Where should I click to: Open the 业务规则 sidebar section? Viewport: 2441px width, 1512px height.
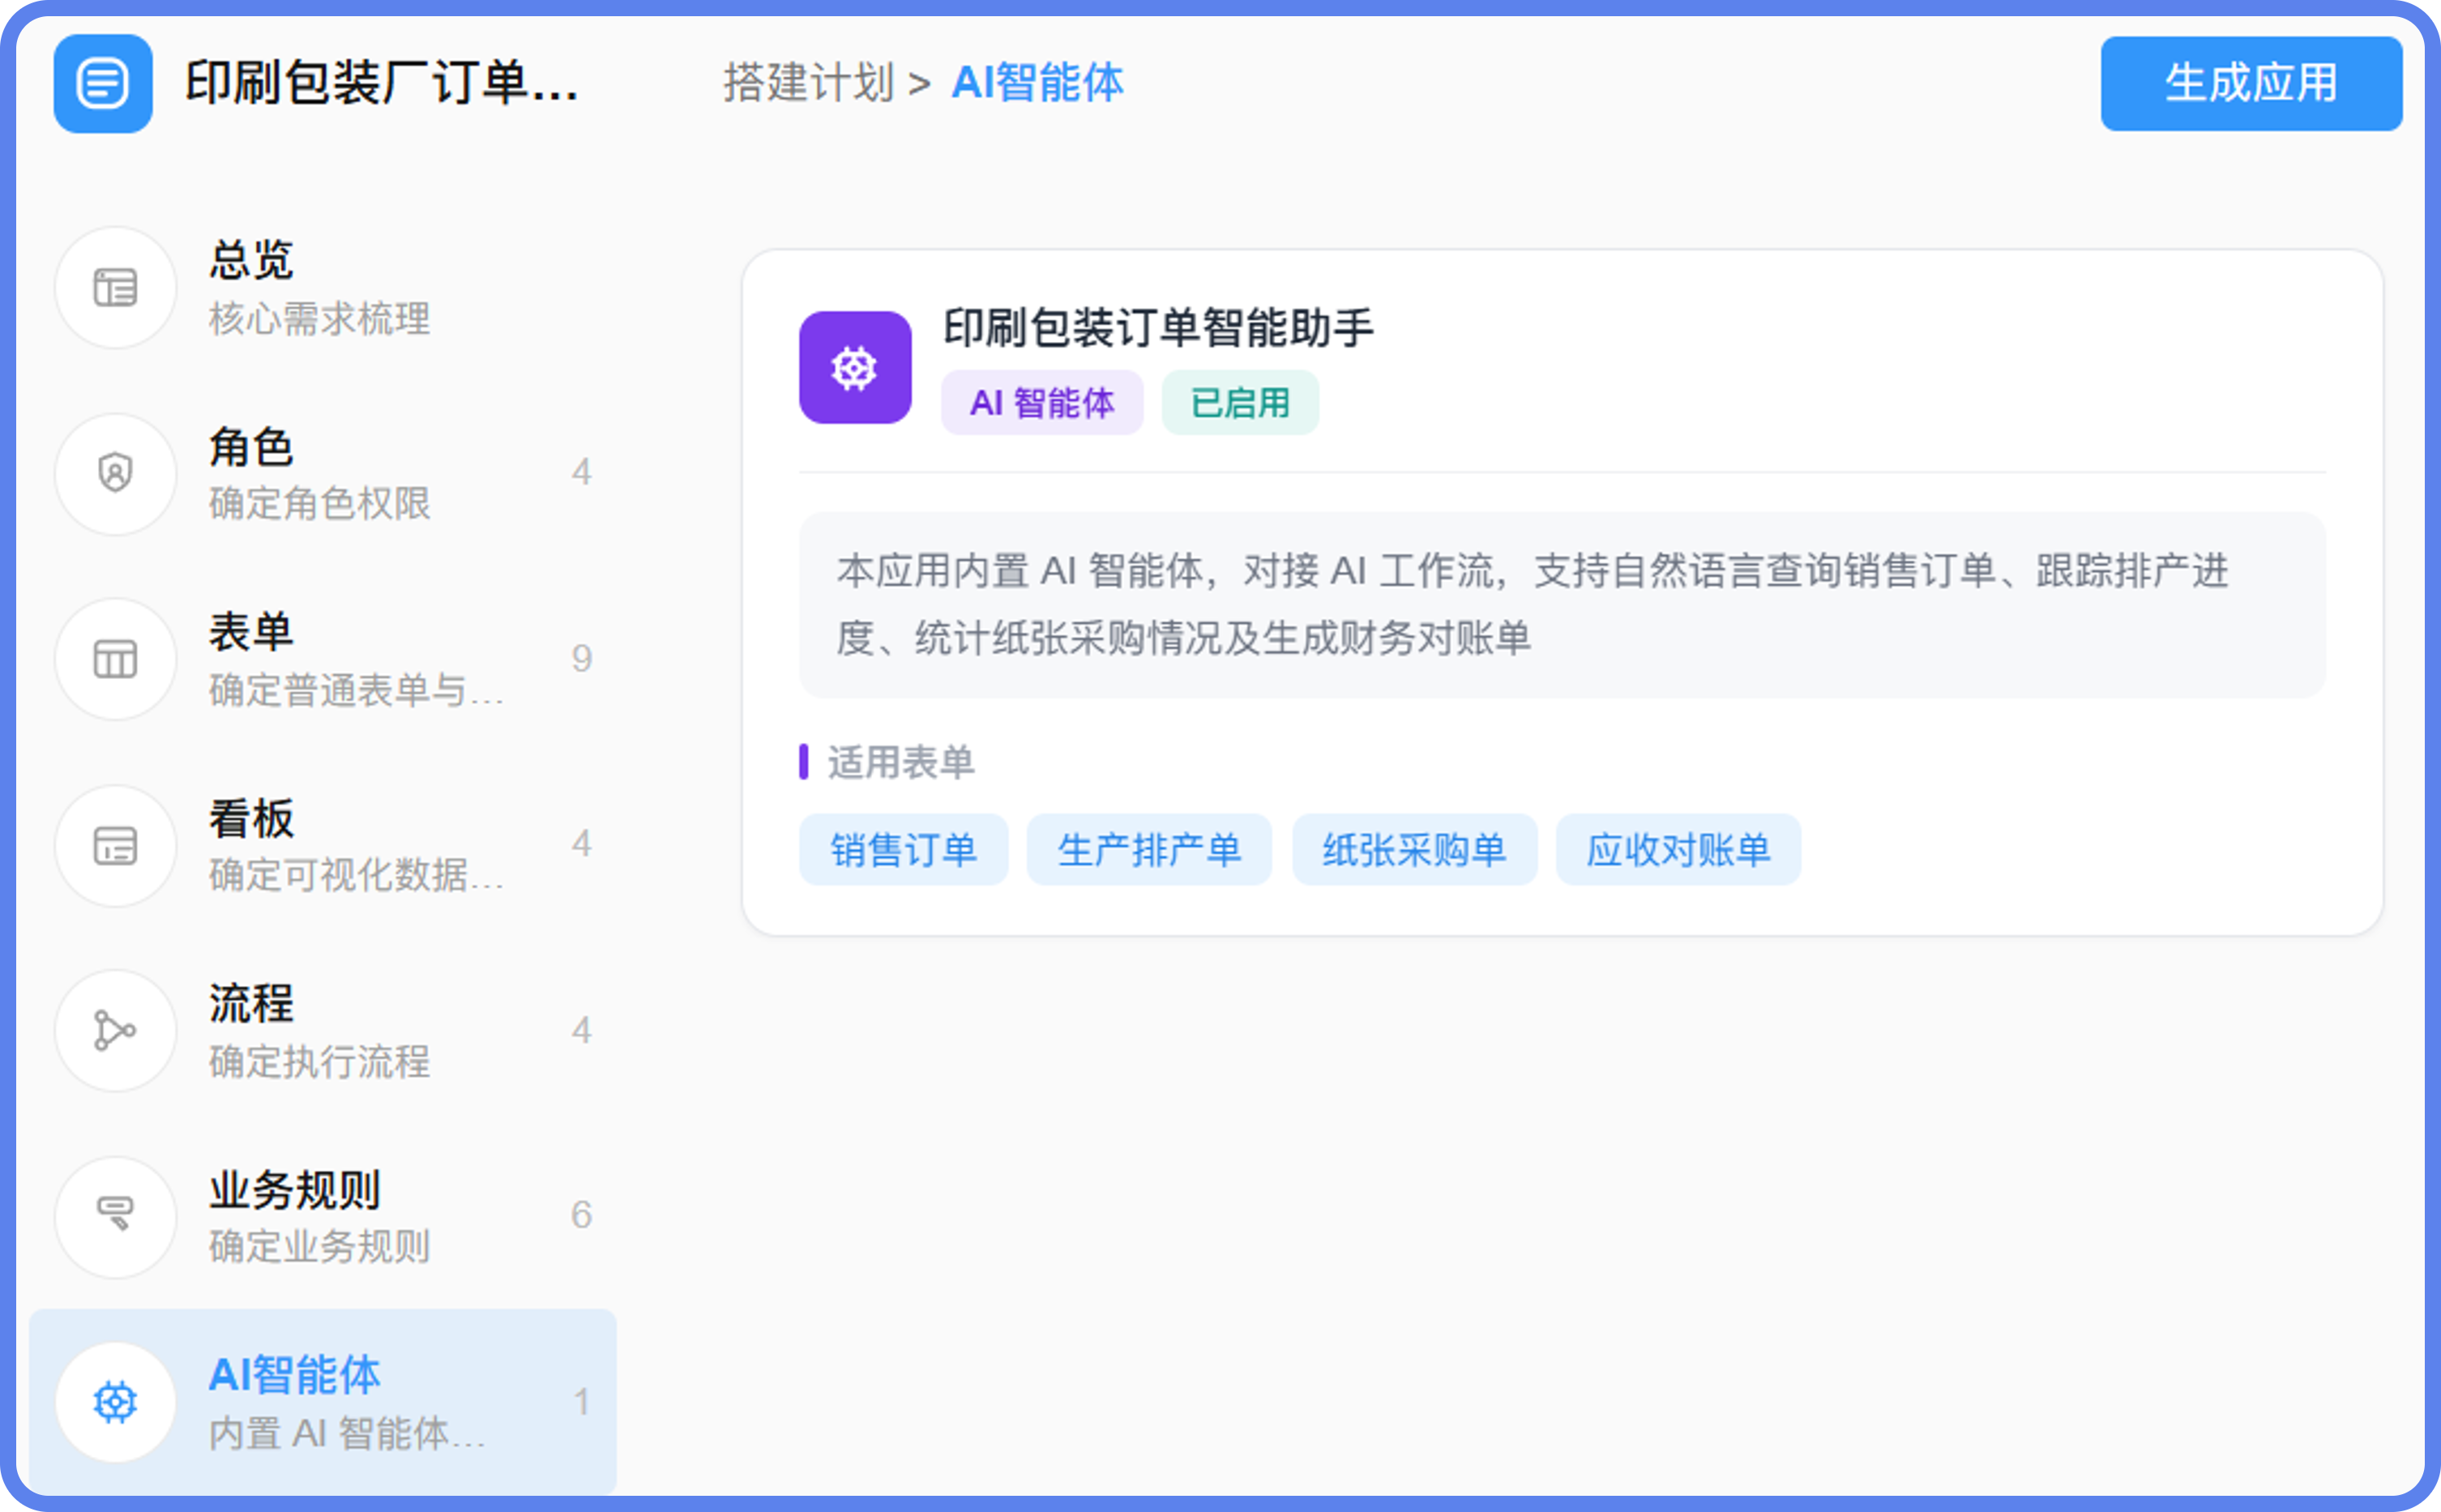click(323, 1216)
